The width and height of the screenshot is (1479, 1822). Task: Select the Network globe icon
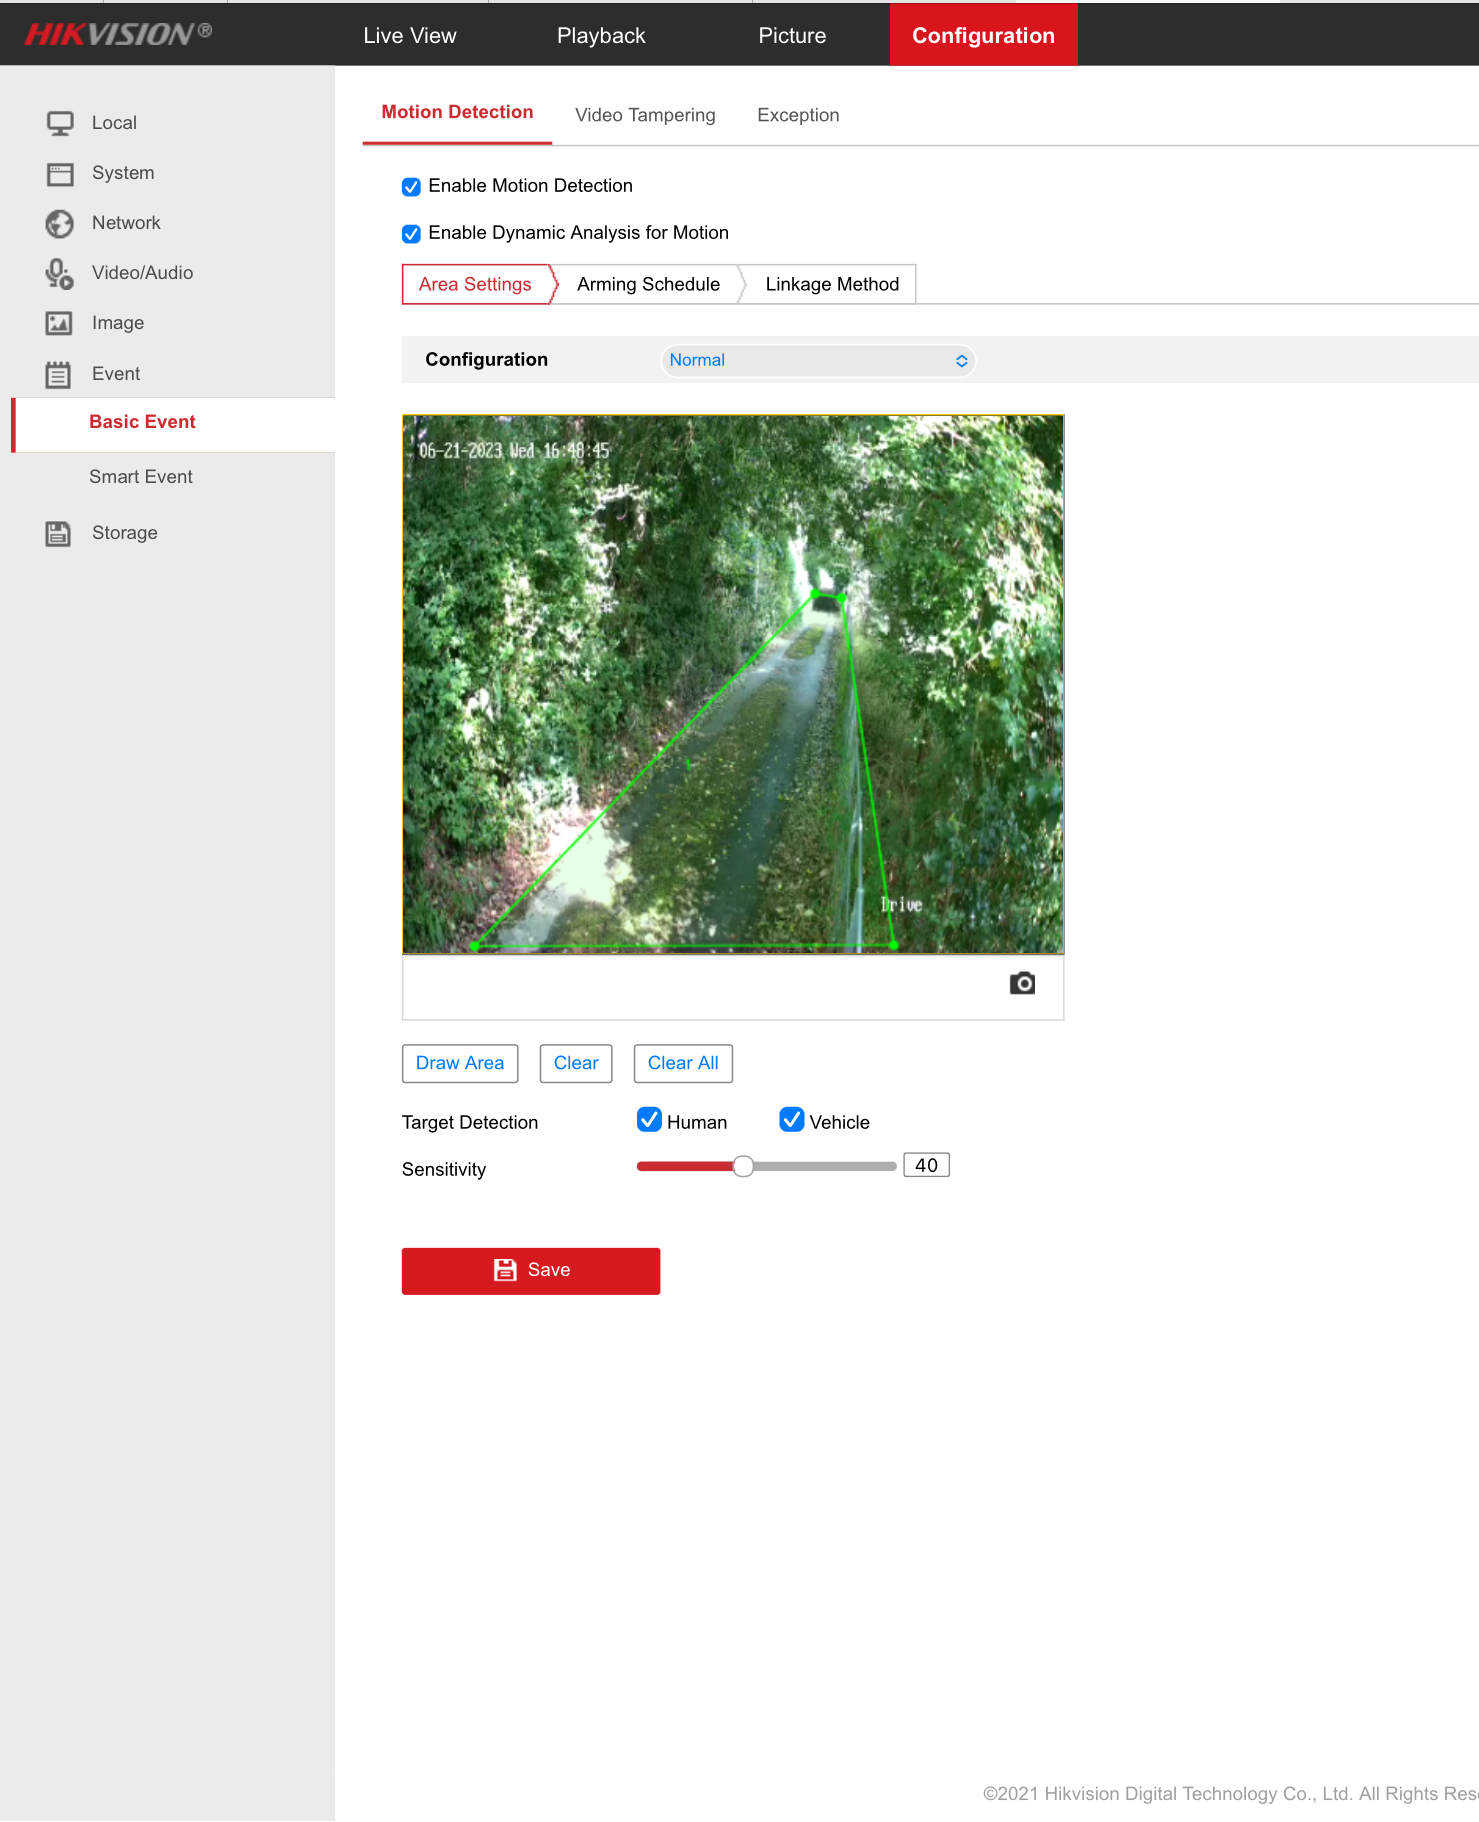pos(60,224)
